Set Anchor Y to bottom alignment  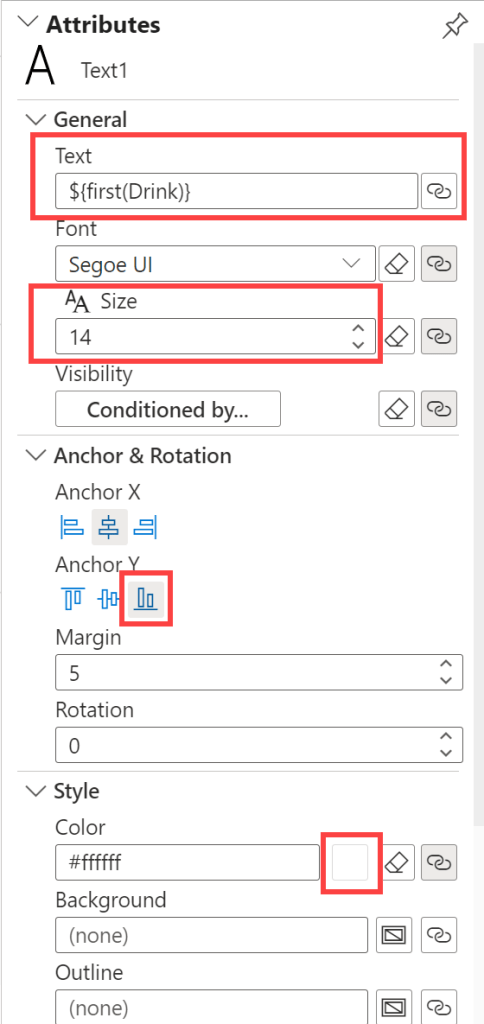(146, 598)
